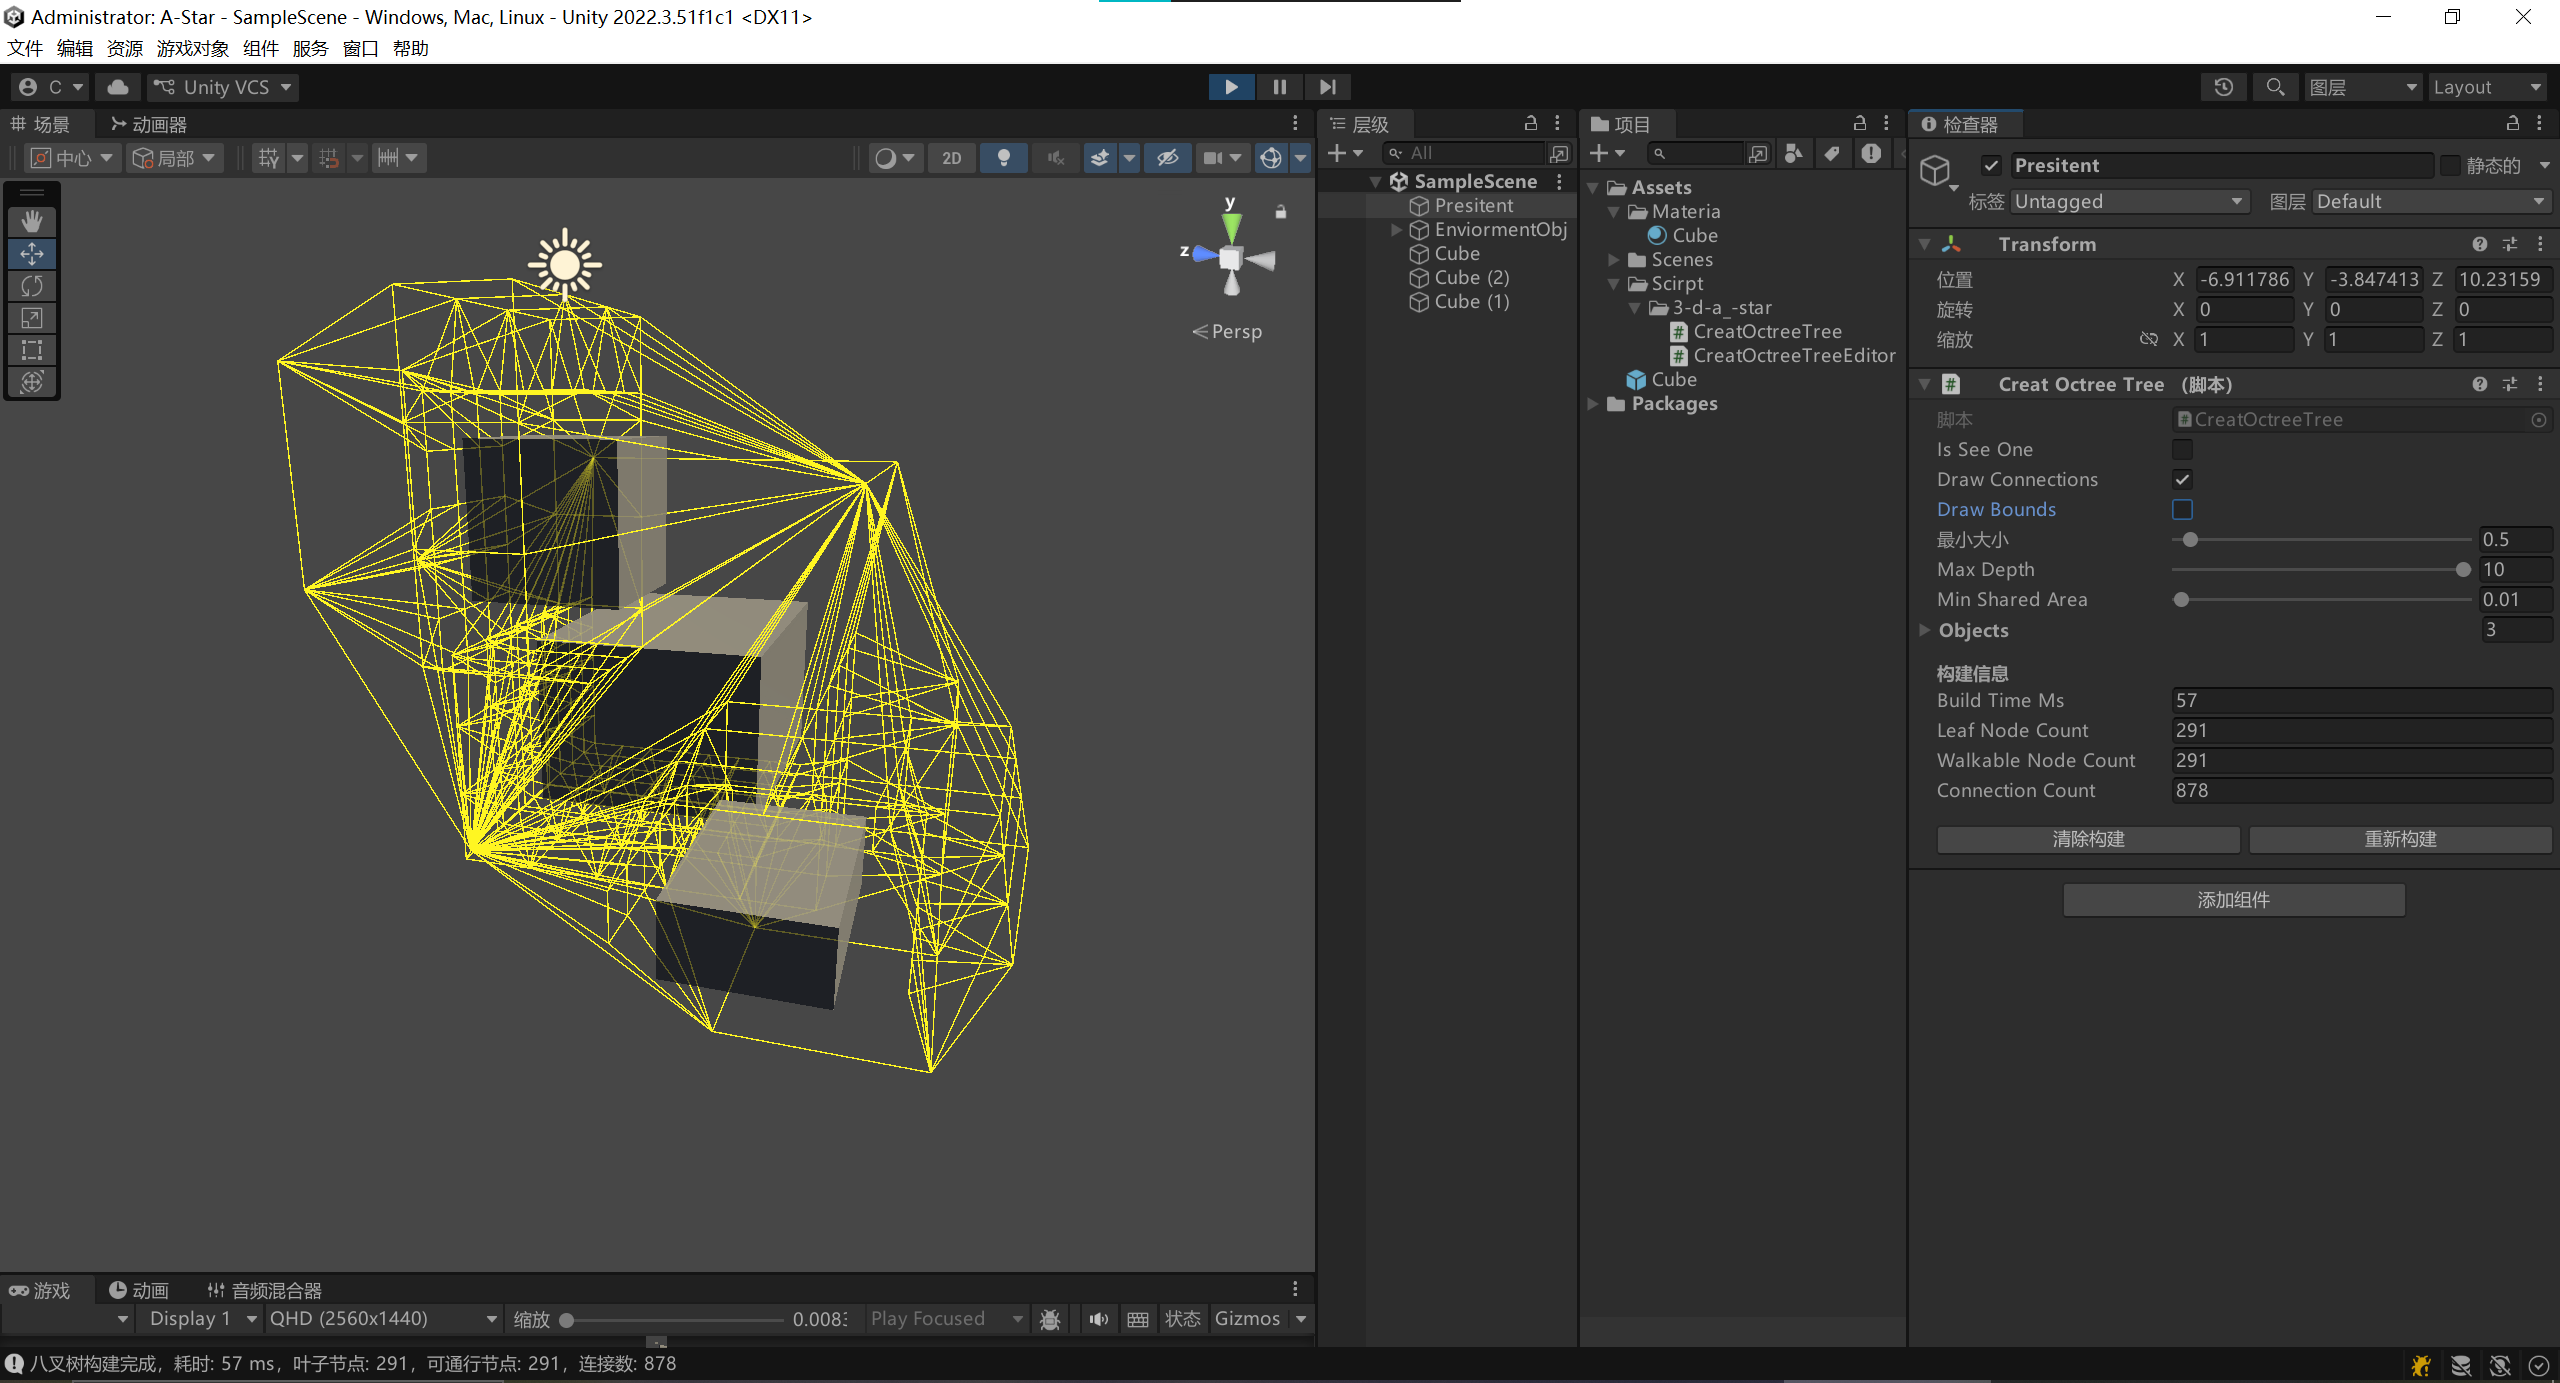Click the 重新构建 button
2560x1383 pixels.
click(x=2399, y=839)
